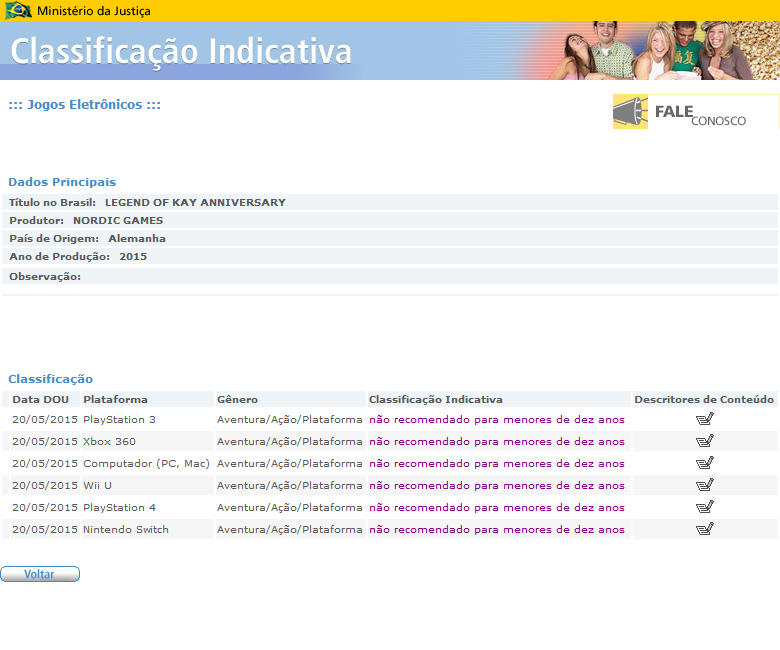The height and width of the screenshot is (650, 780).
Task: Click the Data DOU column header
Action: point(40,399)
